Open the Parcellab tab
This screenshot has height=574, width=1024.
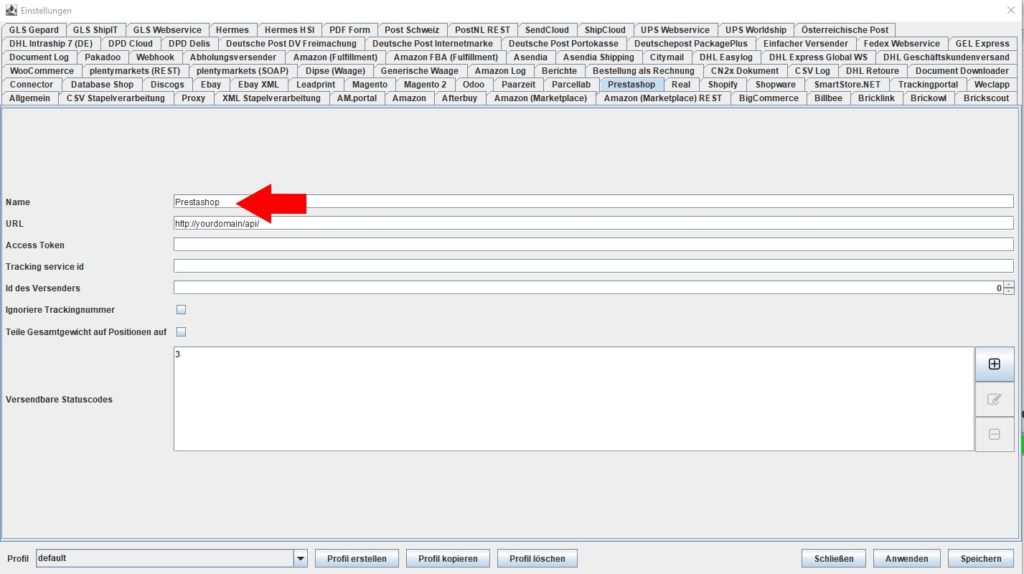pyautogui.click(x=571, y=84)
